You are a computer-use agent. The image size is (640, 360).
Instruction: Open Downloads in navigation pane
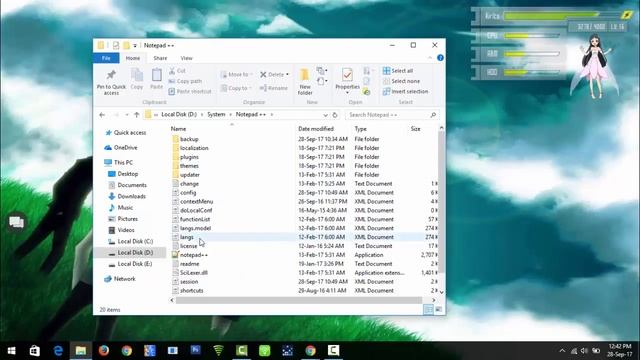[x=127, y=196]
